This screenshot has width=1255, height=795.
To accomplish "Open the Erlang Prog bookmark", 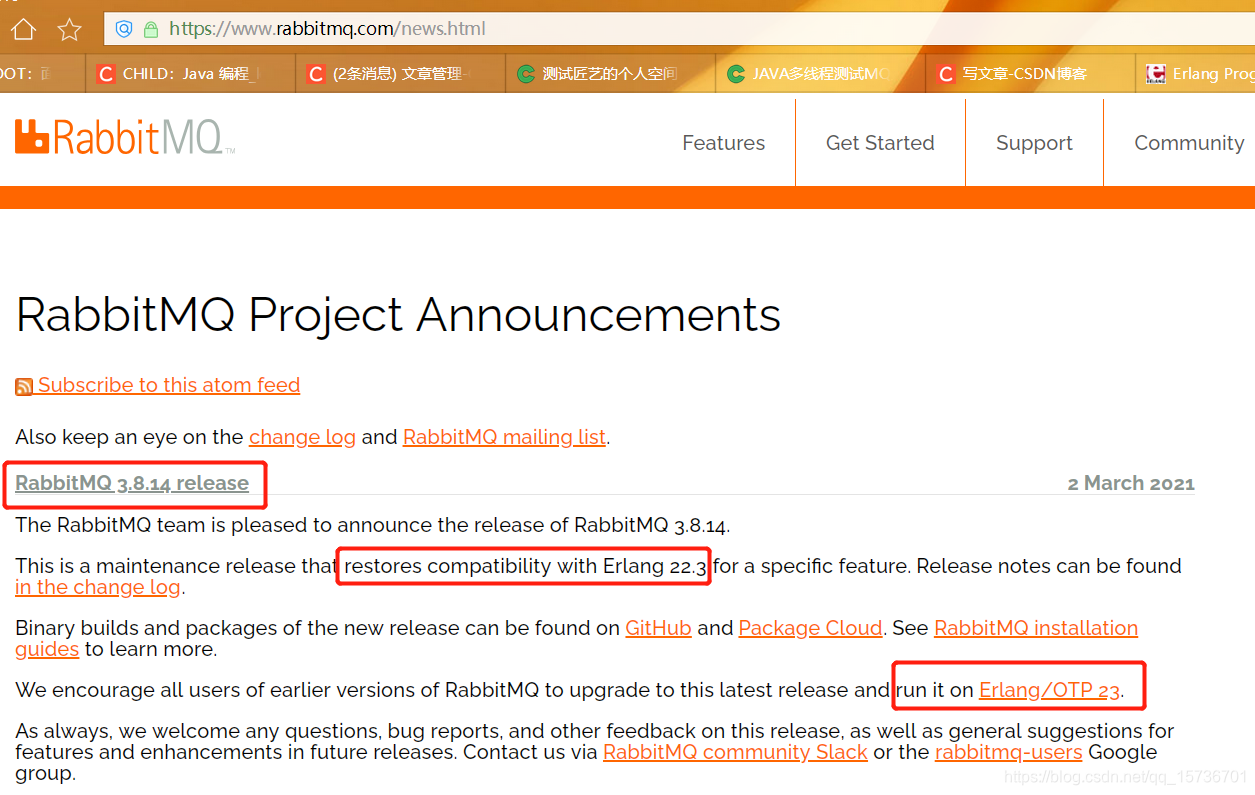I will (1197, 73).
